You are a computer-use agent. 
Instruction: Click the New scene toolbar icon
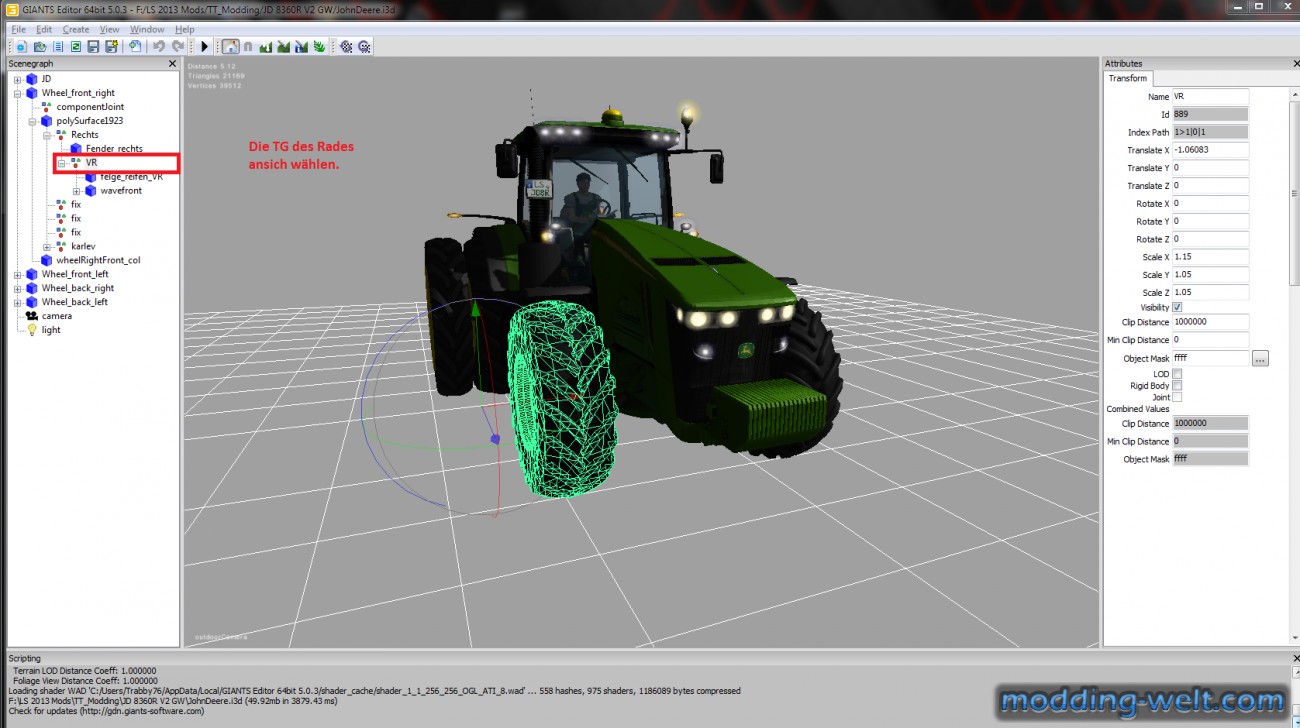21,46
